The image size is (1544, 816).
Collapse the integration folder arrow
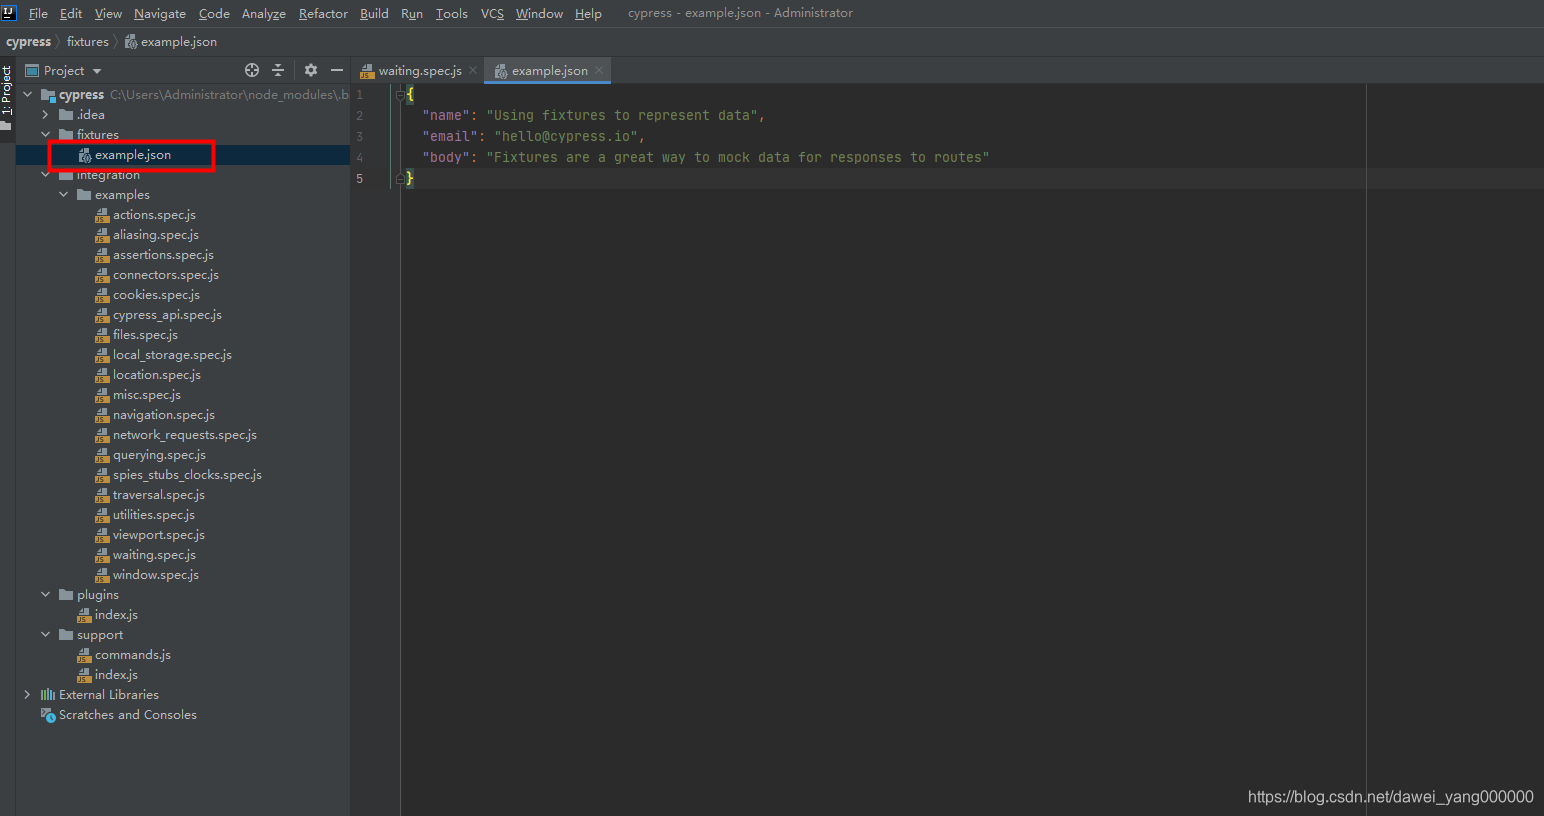(x=46, y=175)
